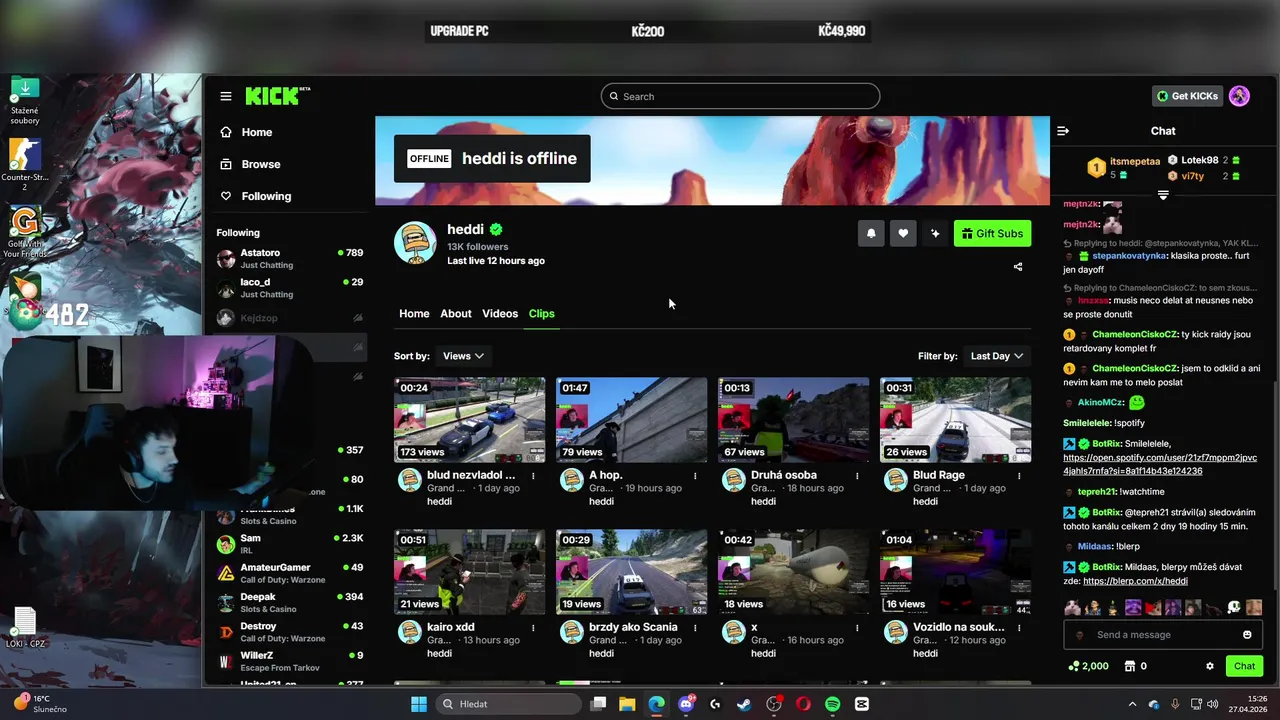Open three-dot menu for 'Vozidlo na souk' clip
This screenshot has width=1280, height=720.
point(1019,628)
